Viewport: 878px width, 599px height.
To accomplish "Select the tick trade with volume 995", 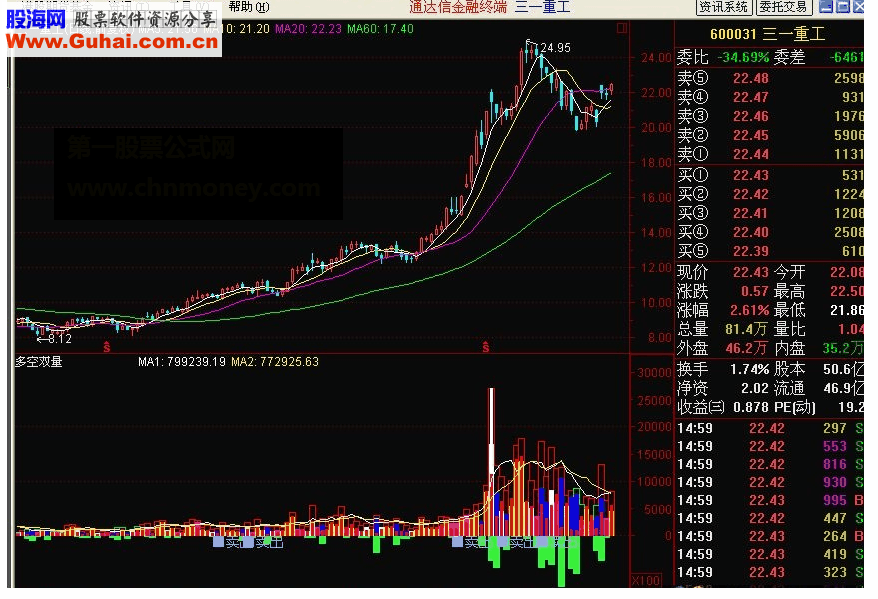I will [x=770, y=500].
